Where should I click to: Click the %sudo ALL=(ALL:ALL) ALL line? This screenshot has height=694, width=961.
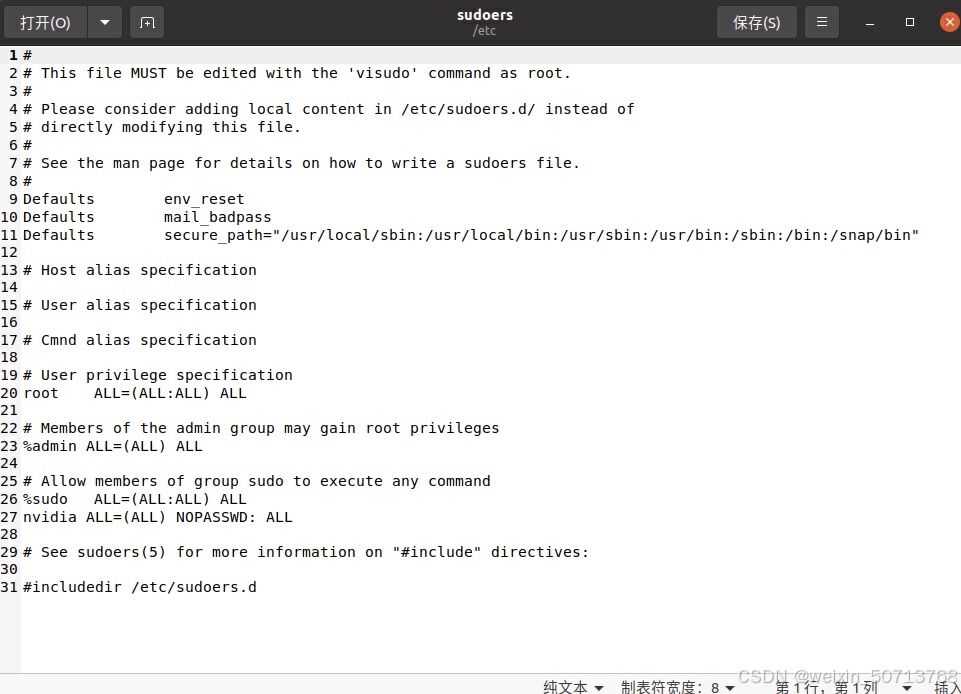pyautogui.click(x=130, y=499)
